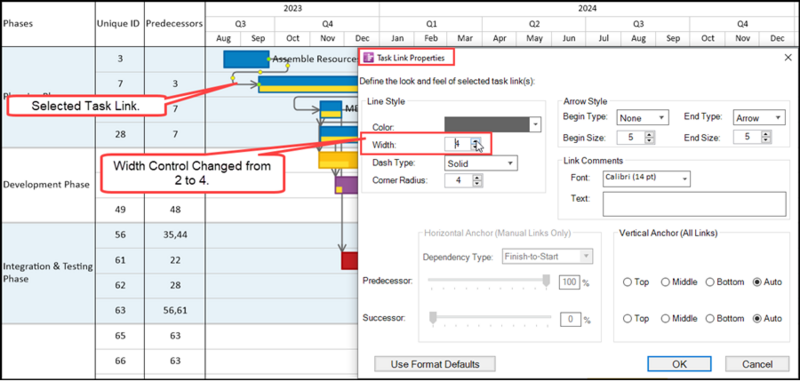This screenshot has width=800, height=381.
Task: Click the Phases column header
Action: [x=48, y=24]
